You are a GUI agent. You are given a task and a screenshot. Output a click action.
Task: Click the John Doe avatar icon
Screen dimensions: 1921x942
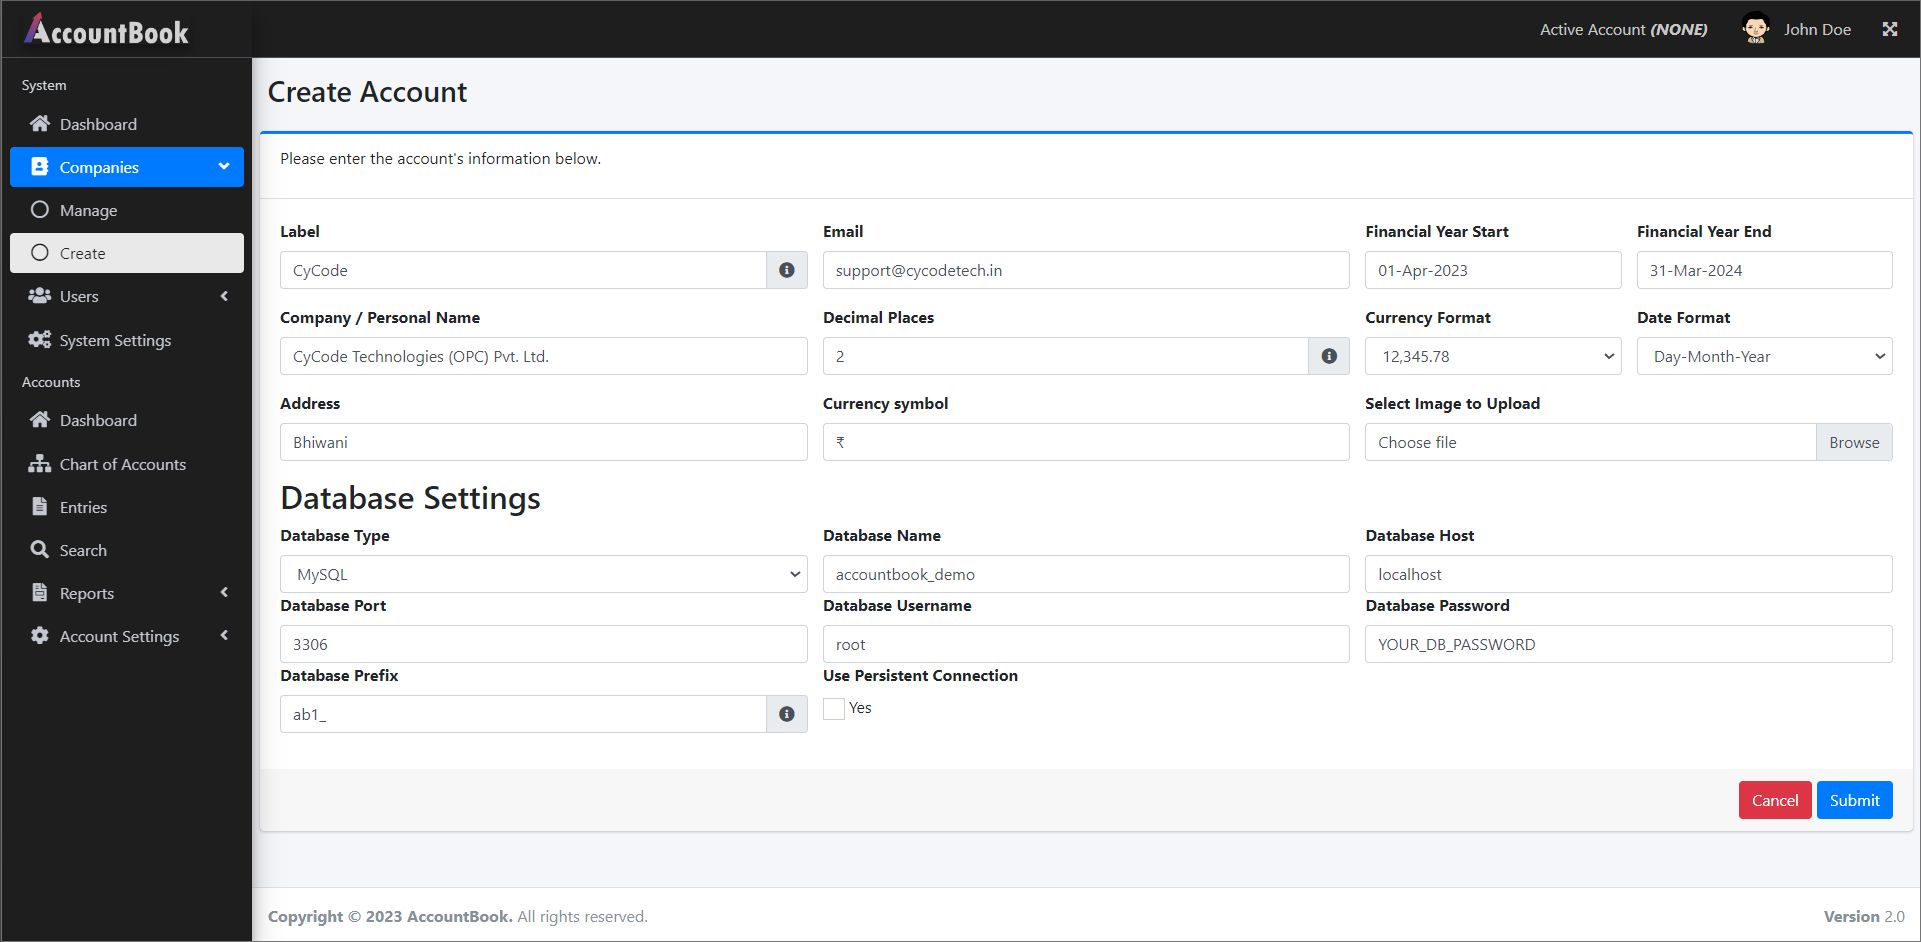click(1755, 29)
